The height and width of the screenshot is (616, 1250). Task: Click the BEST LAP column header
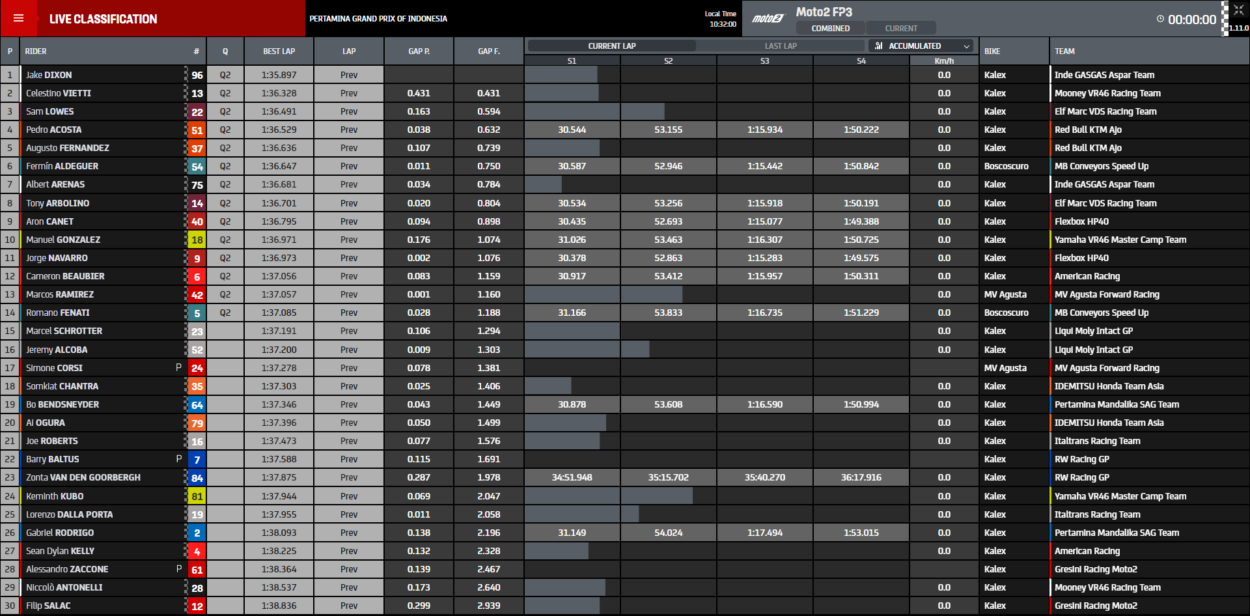(x=279, y=50)
